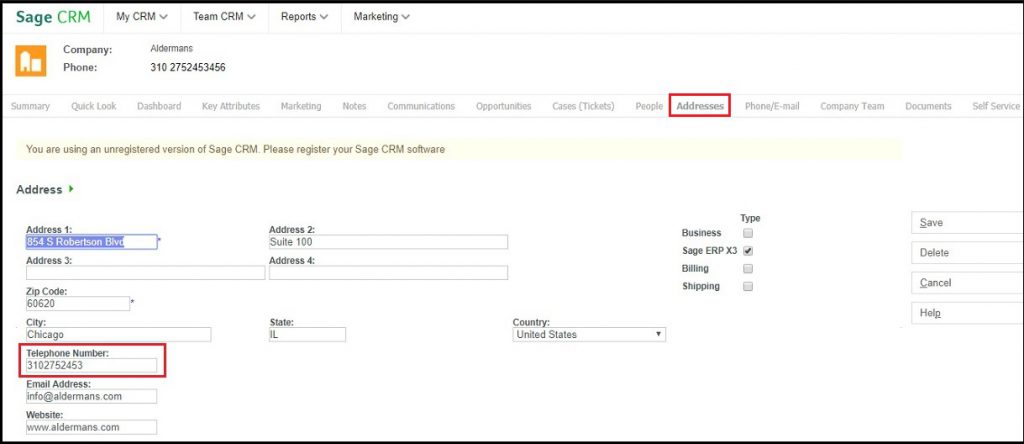The height and width of the screenshot is (444, 1024).
Task: Switch to the Notes tab
Action: (x=354, y=106)
